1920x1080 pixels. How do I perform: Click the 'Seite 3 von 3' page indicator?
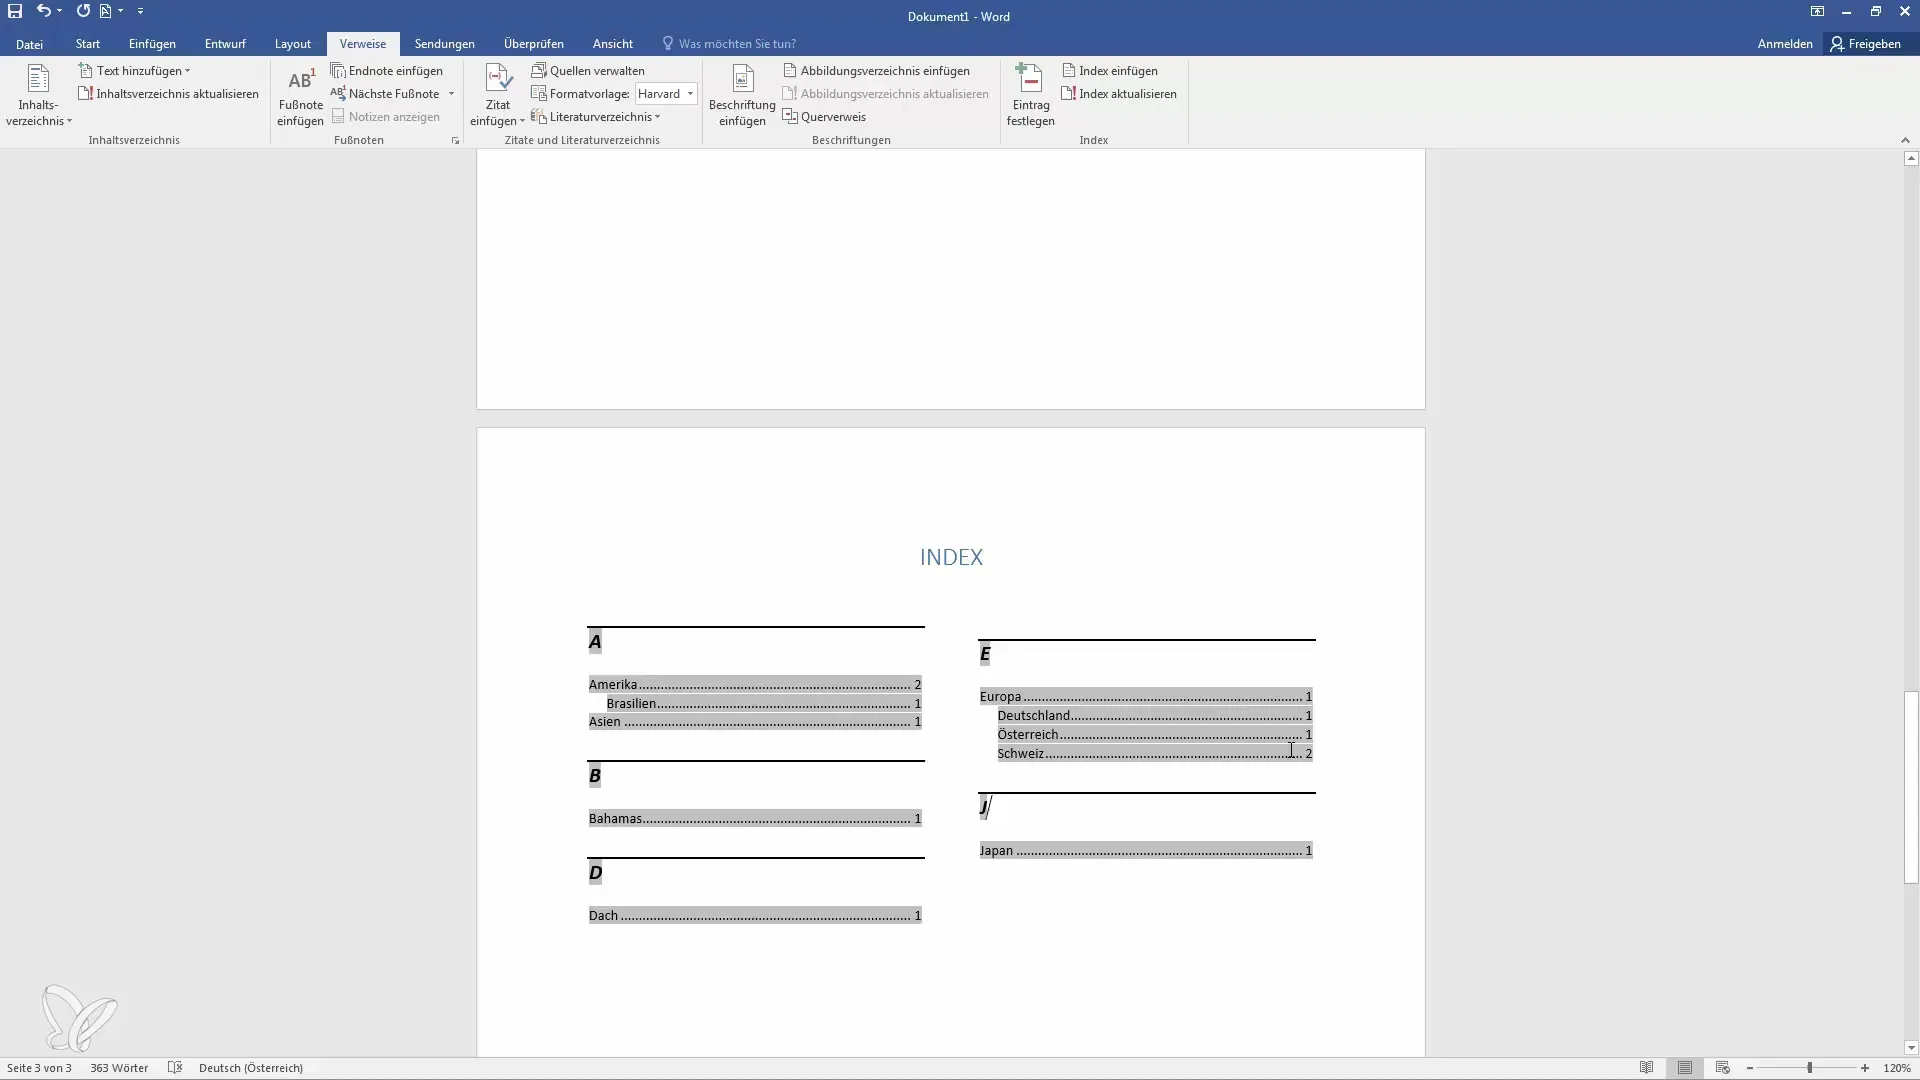(x=39, y=1068)
